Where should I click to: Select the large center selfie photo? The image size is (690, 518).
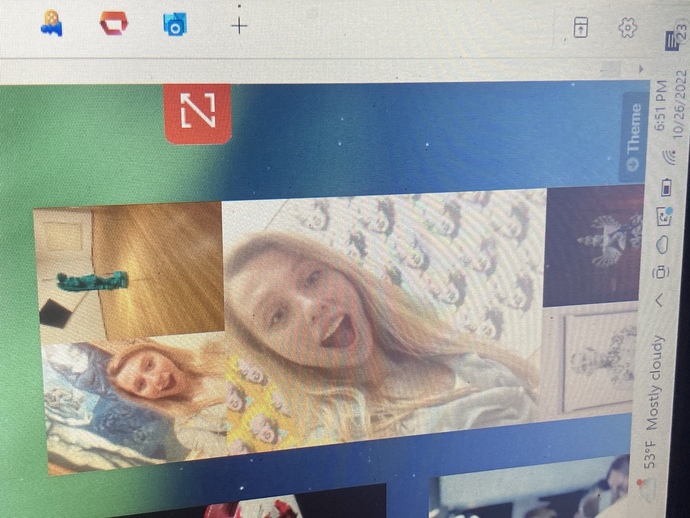click(x=380, y=310)
